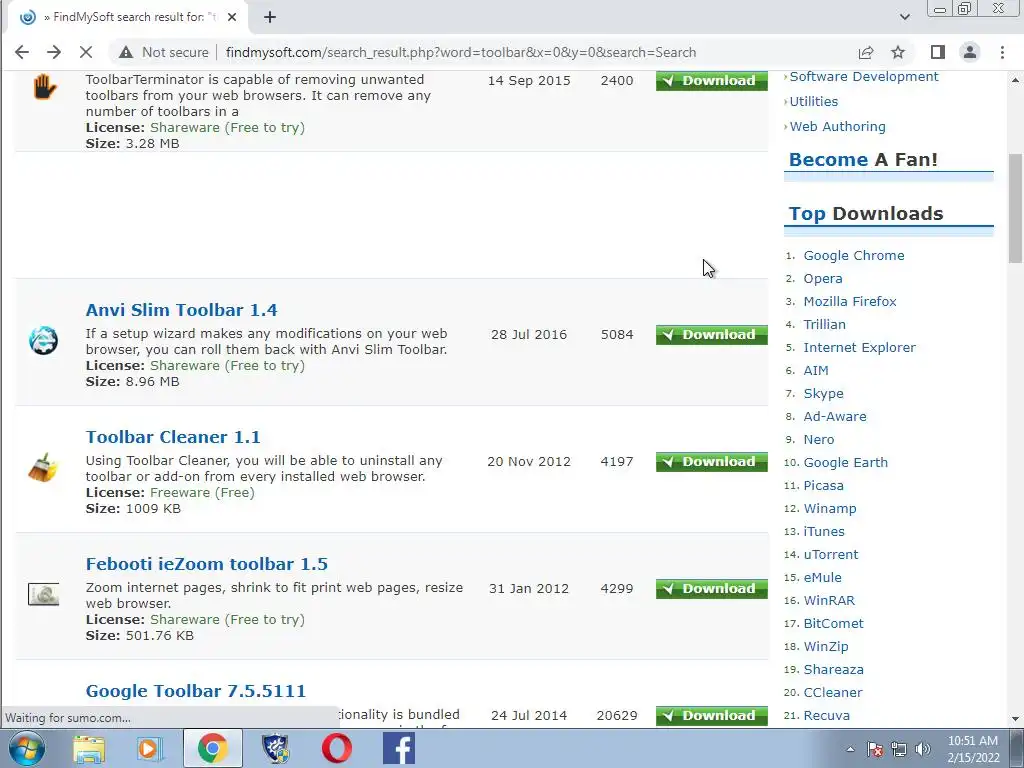
Task: Open the Web Authoring category
Action: pos(837,127)
